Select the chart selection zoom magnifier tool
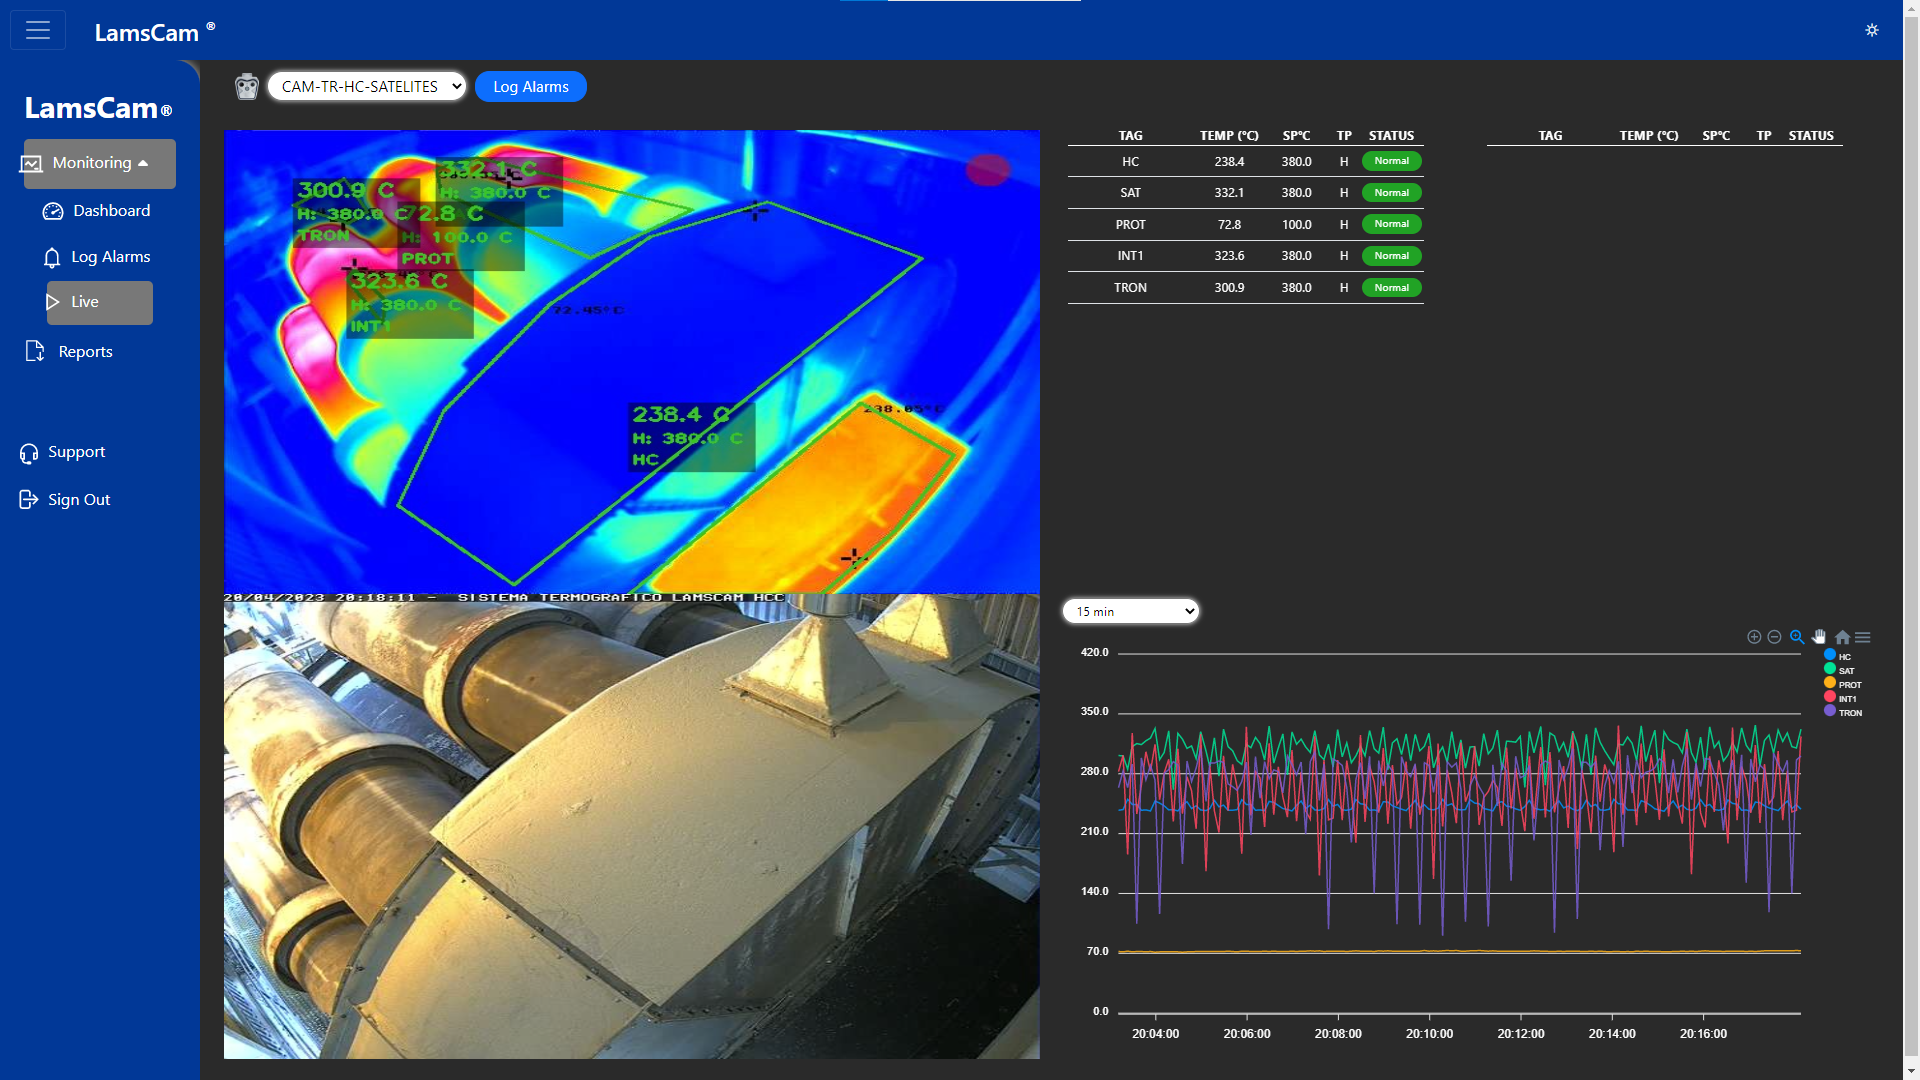 point(1797,637)
